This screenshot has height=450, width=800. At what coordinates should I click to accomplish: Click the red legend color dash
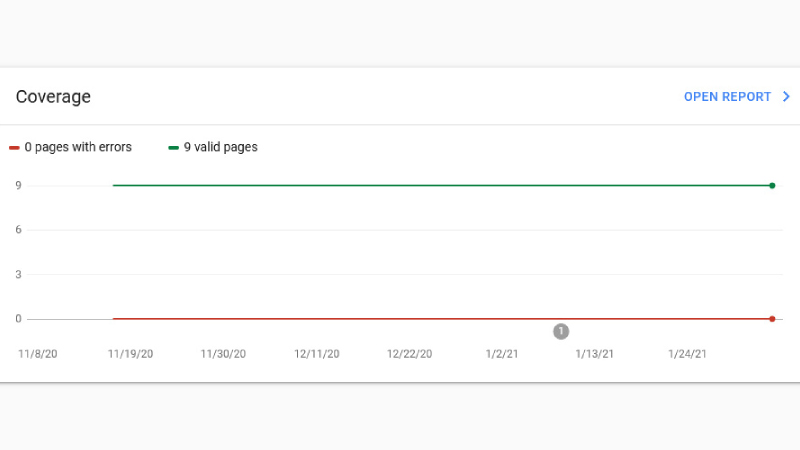14,148
